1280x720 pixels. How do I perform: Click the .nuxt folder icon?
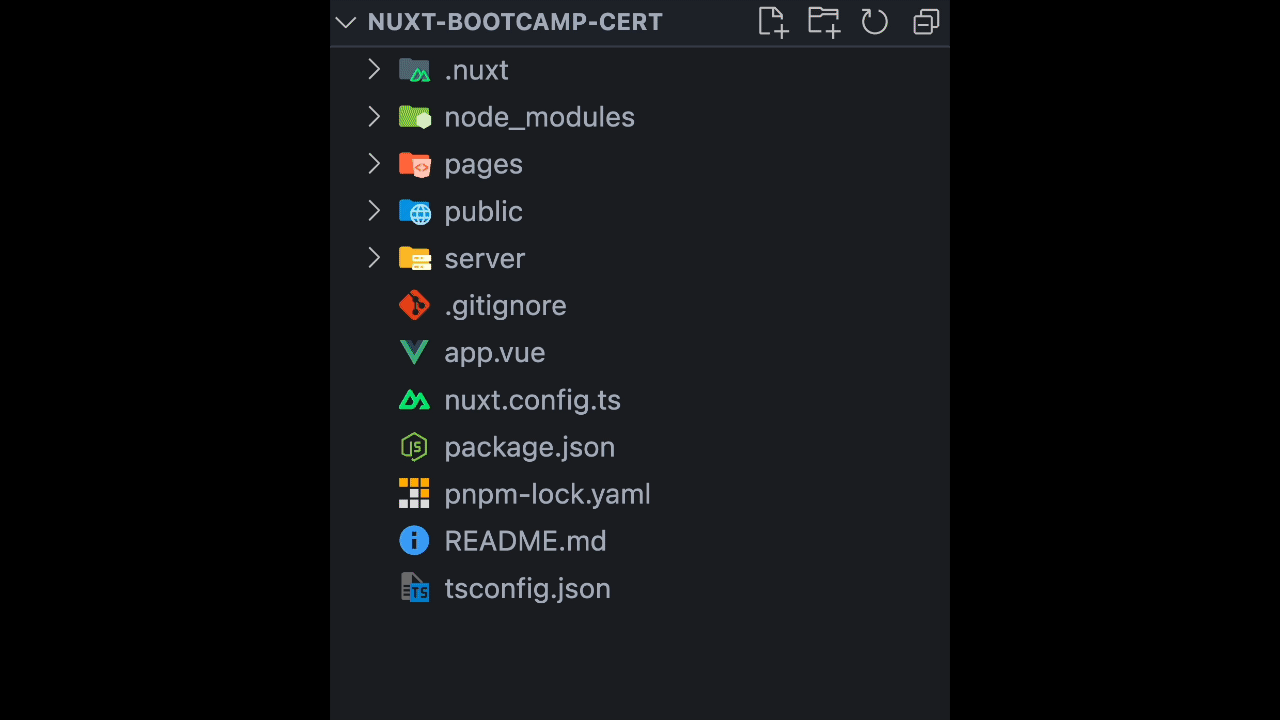point(414,70)
